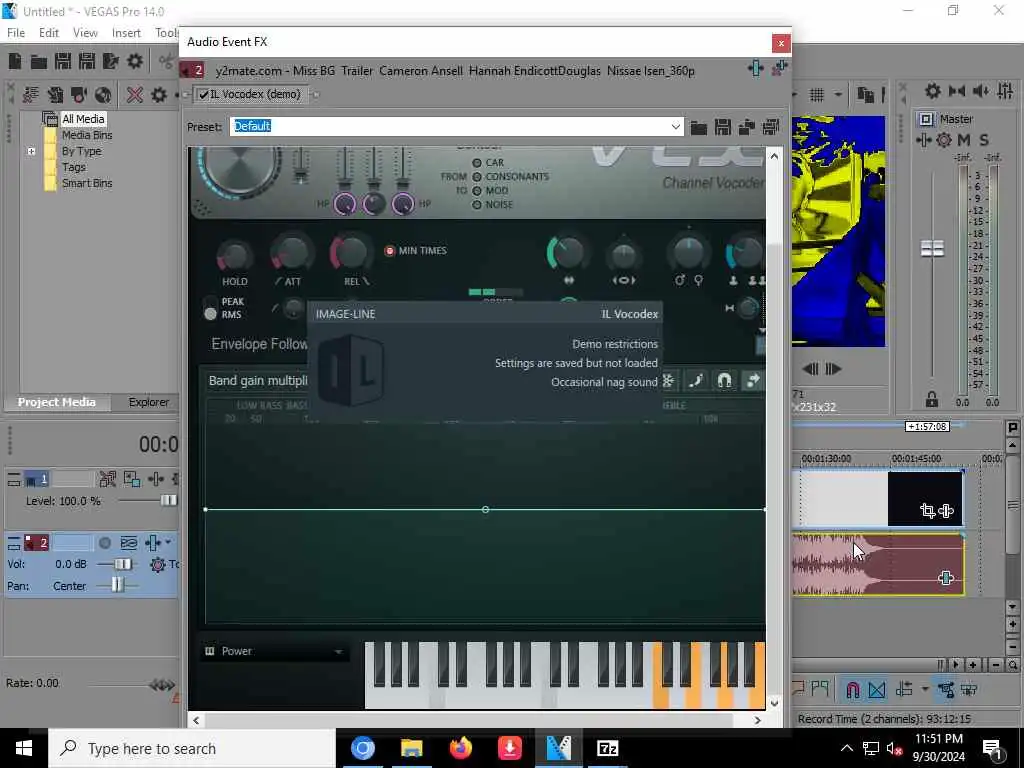The height and width of the screenshot is (768, 1024).
Task: Switch to the Project Media tab
Action: coord(57,402)
